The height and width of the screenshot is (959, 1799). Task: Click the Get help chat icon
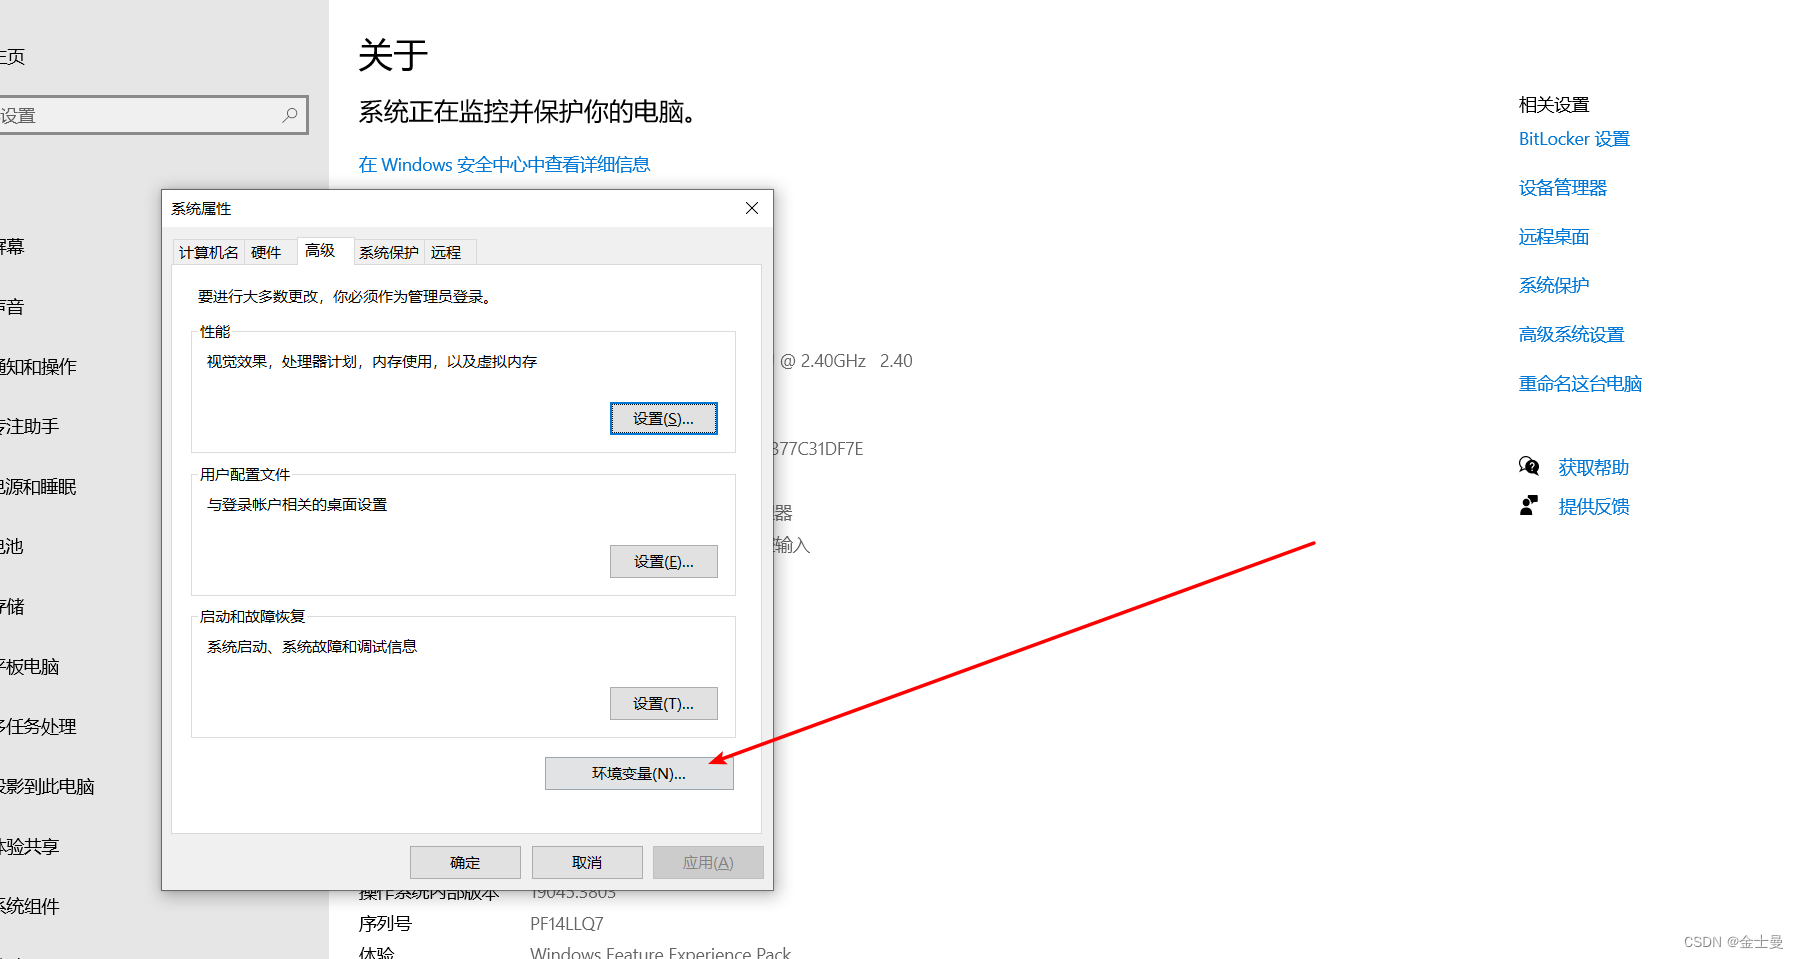[1529, 466]
